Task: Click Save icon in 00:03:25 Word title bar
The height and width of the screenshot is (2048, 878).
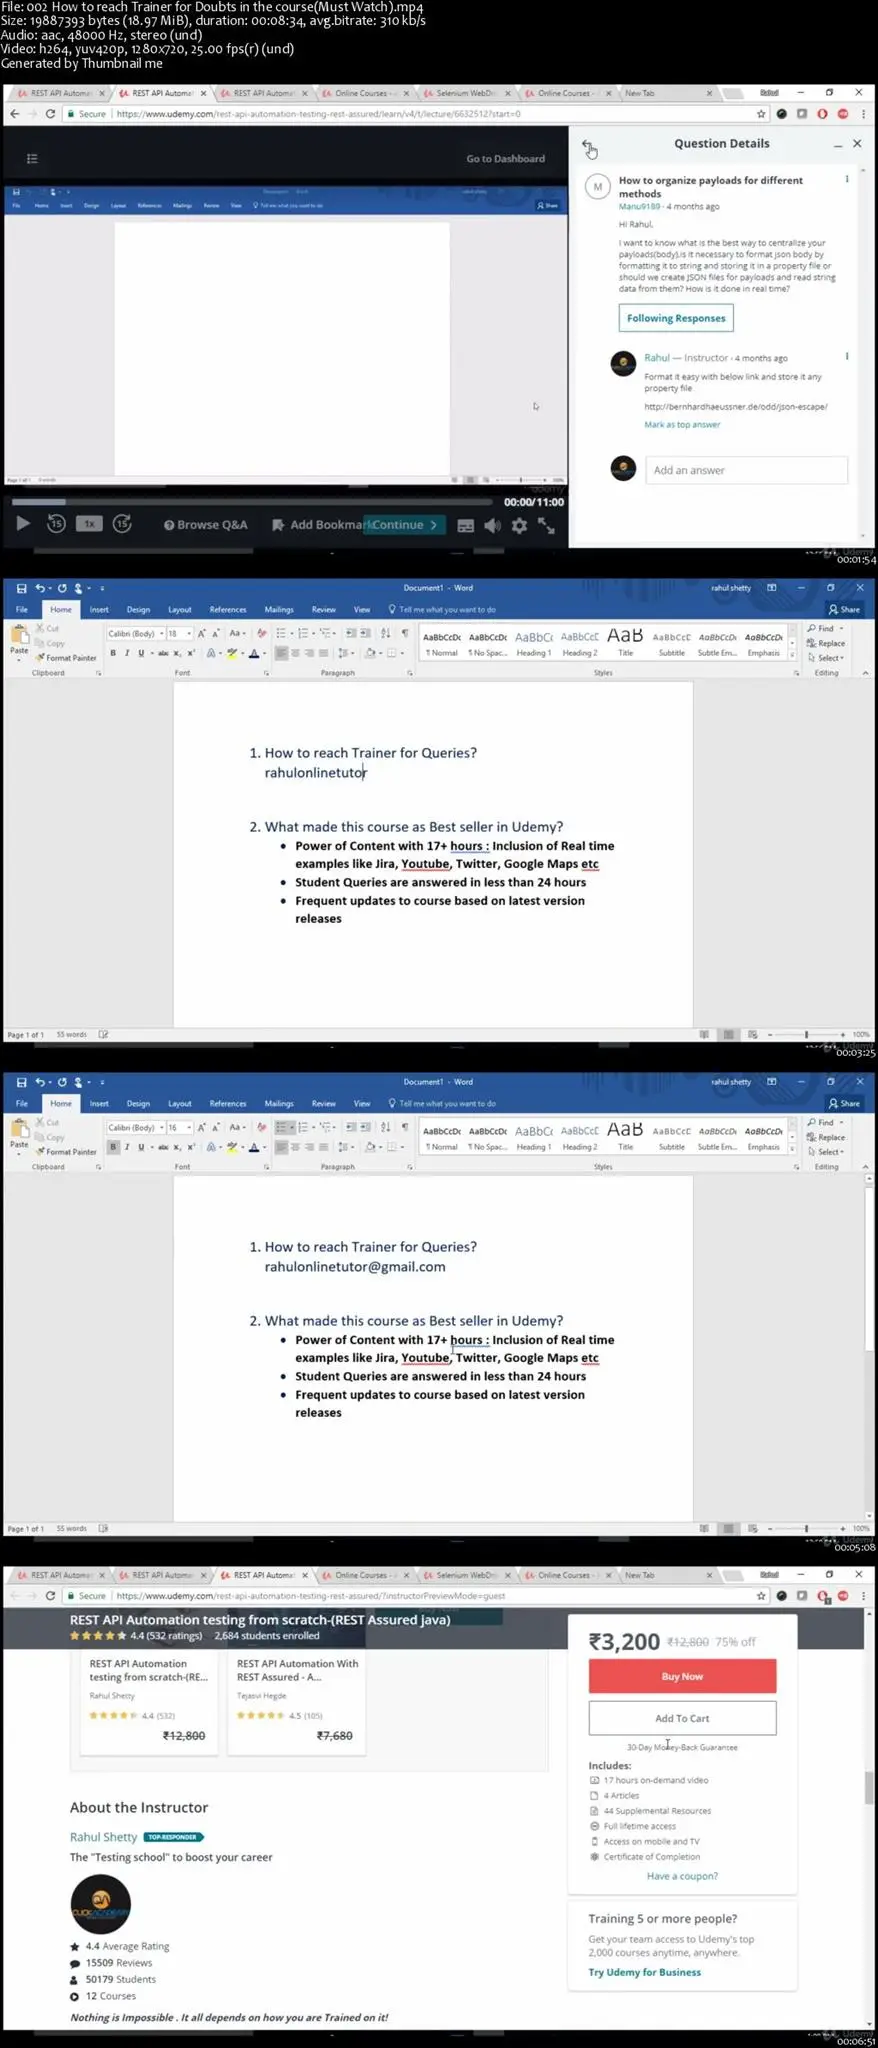Action: coord(21,588)
